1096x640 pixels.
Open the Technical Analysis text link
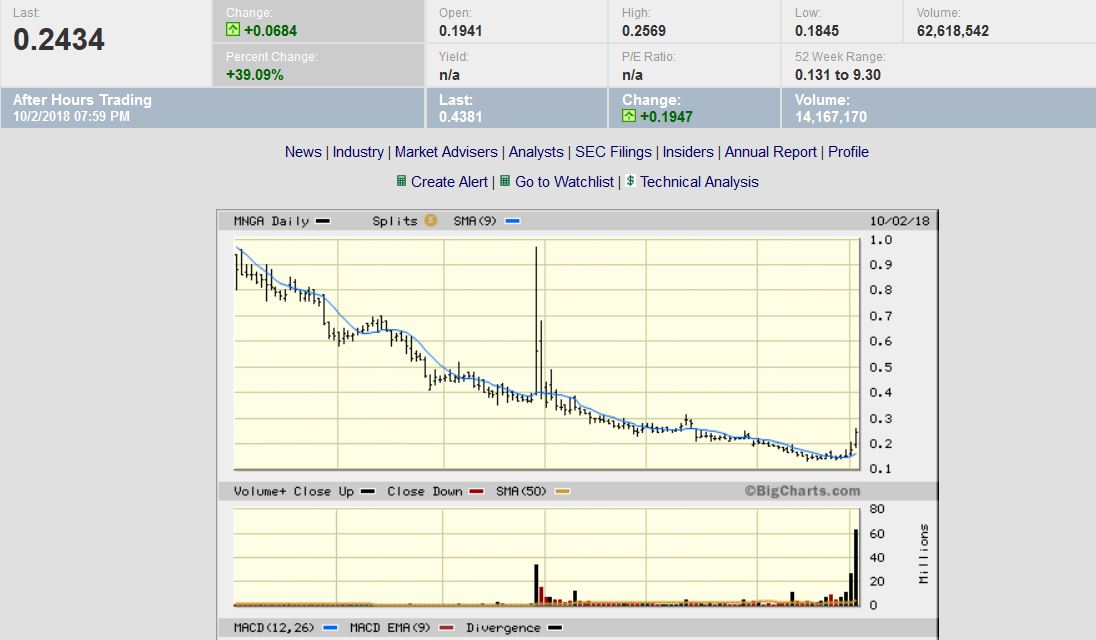coord(699,182)
